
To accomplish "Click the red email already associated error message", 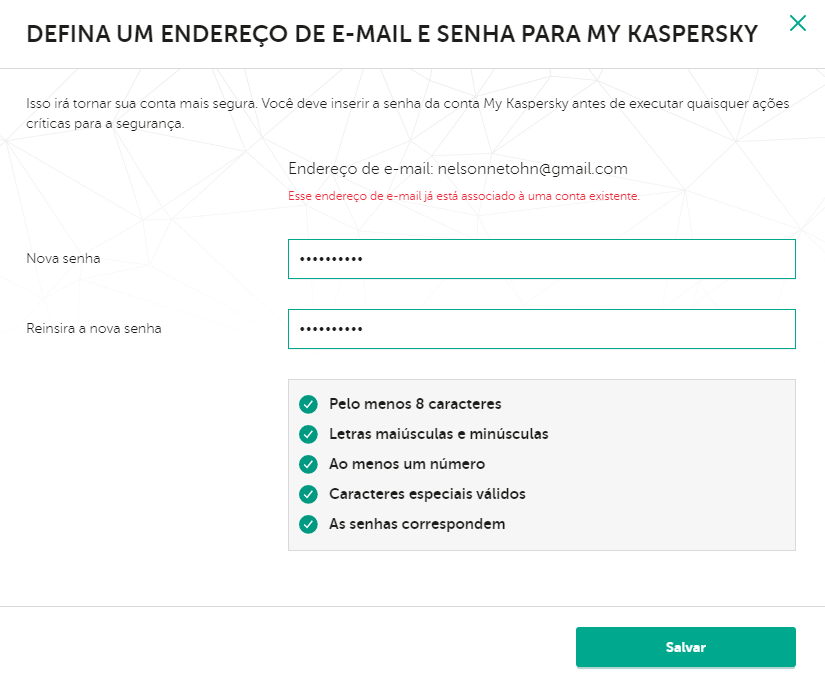I will click(x=463, y=196).
